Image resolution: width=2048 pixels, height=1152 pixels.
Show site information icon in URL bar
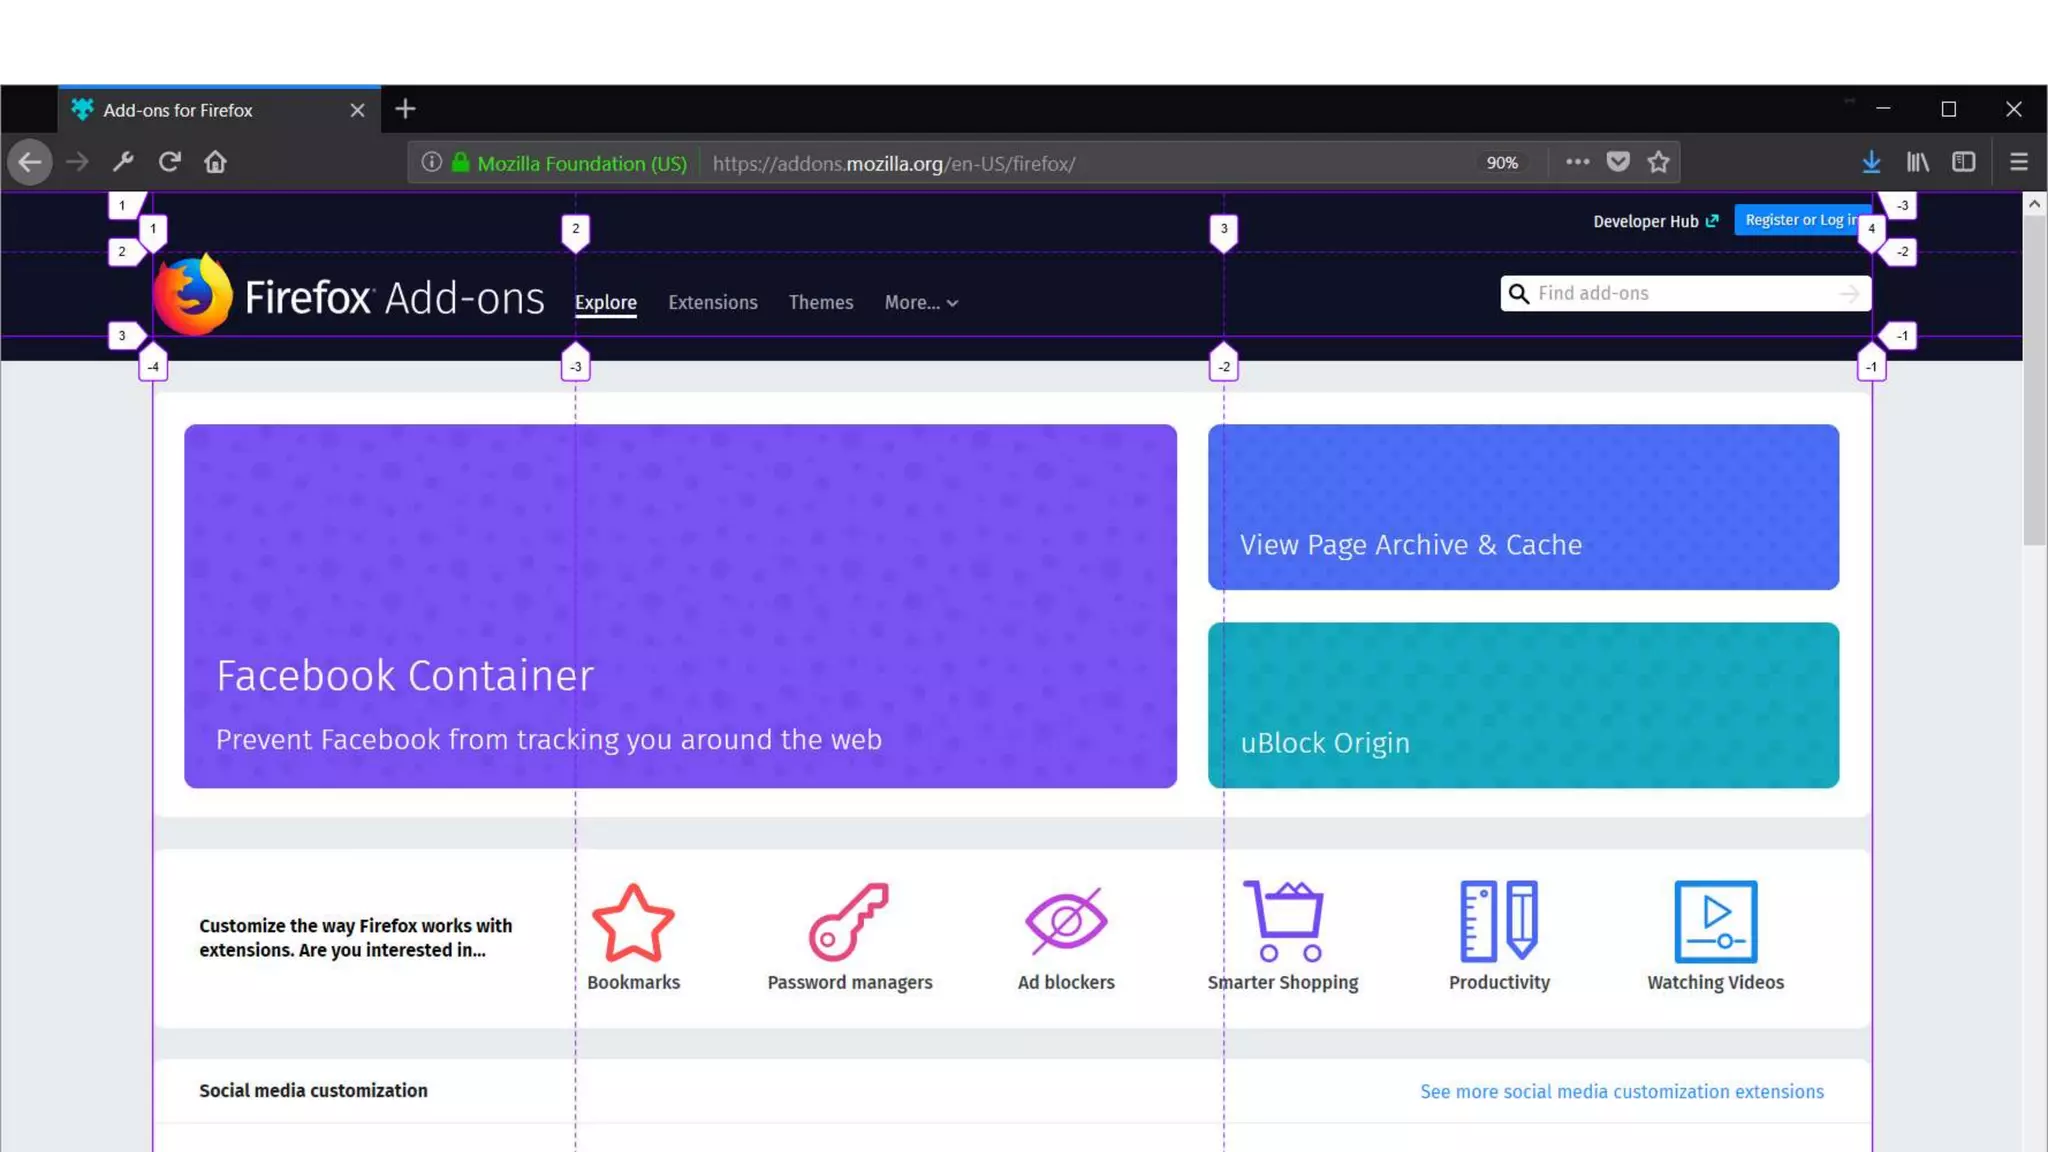(x=431, y=162)
